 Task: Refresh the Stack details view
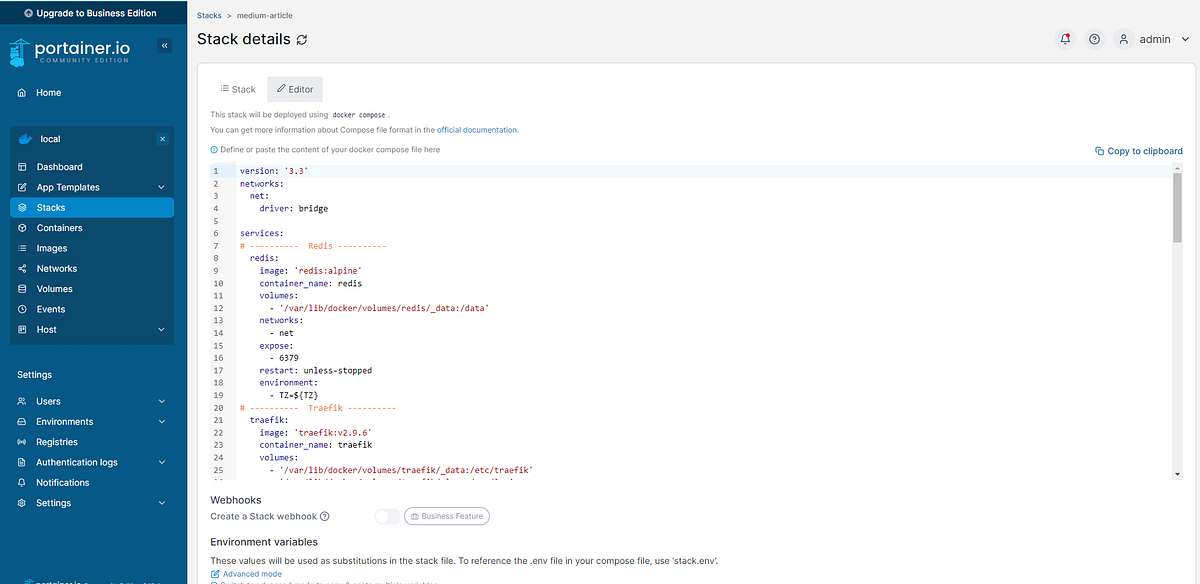[x=302, y=39]
